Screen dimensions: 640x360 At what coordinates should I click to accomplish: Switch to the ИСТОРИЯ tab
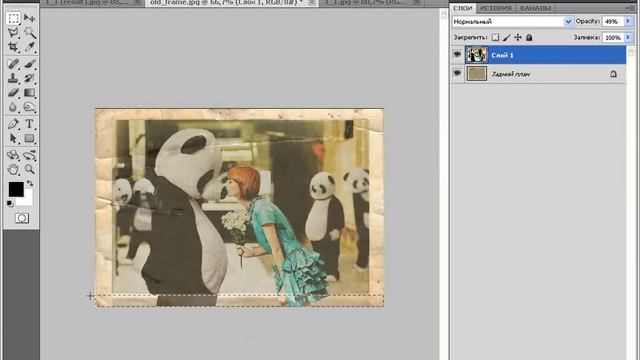[x=496, y=8]
